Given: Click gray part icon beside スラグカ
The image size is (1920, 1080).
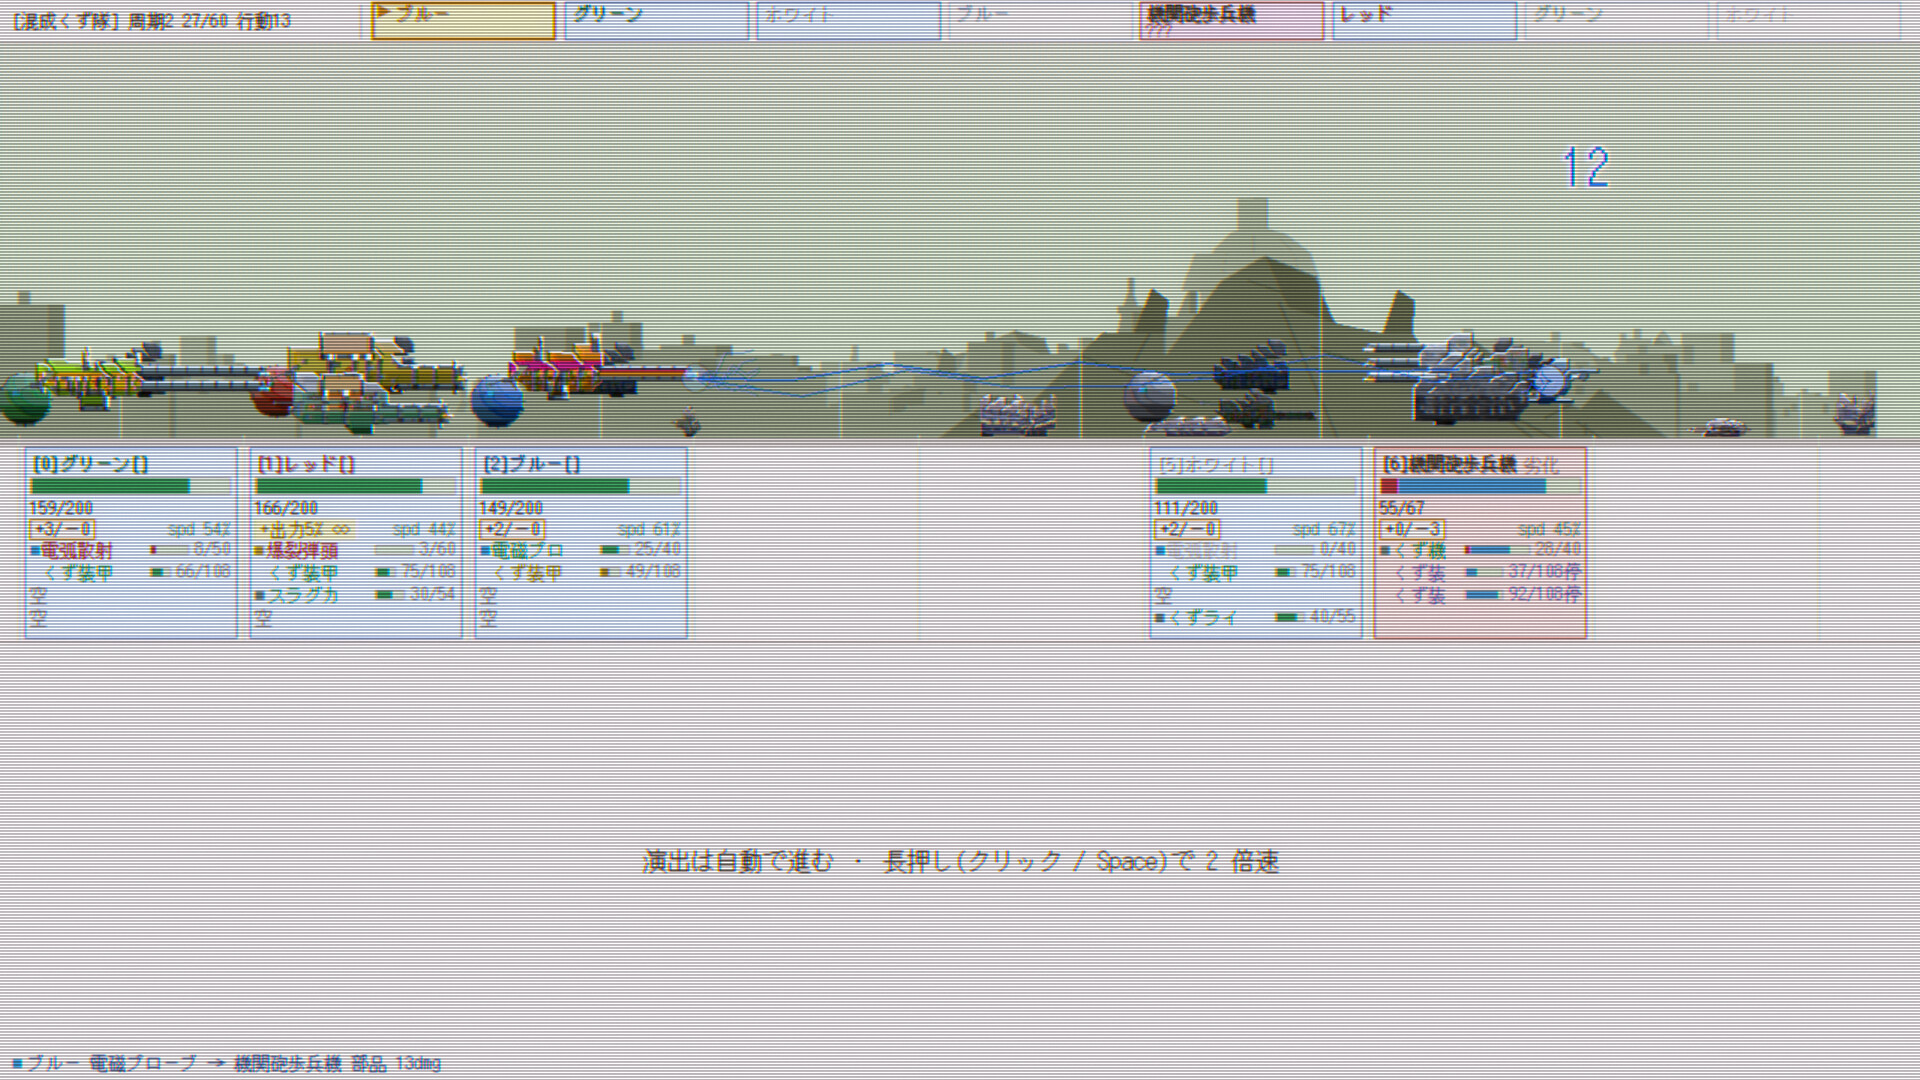Looking at the screenshot, I should [x=260, y=595].
